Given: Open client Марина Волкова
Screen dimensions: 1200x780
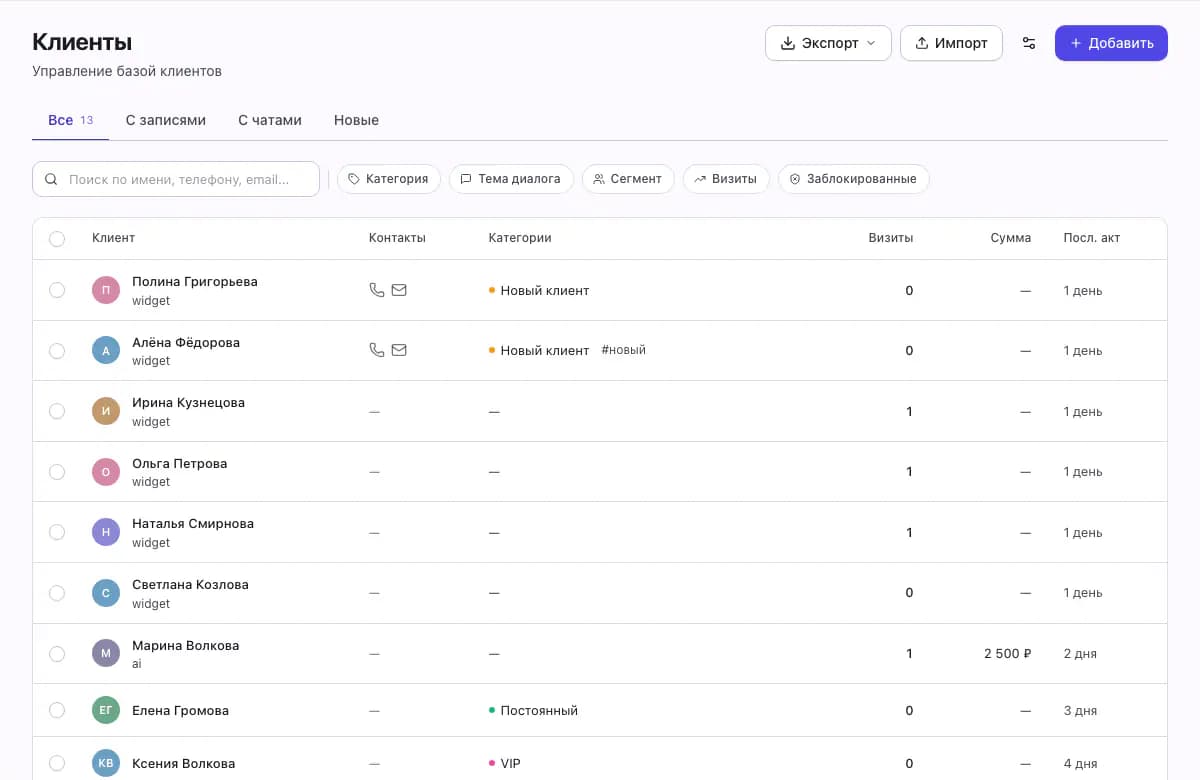Looking at the screenshot, I should click(185, 645).
